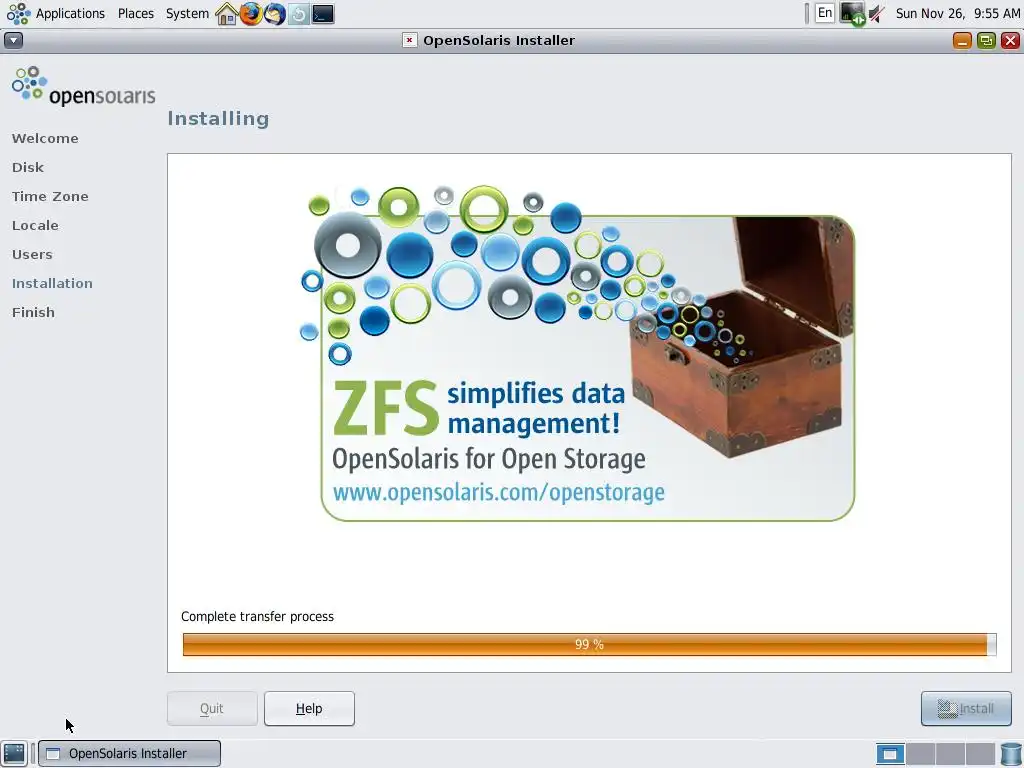
Task: Switch to the second workspace
Action: pyautogui.click(x=920, y=754)
